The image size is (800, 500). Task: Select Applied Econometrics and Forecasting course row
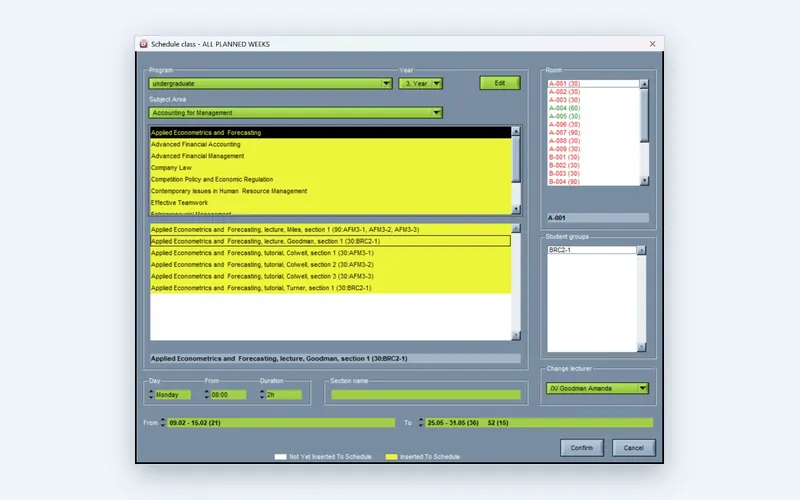pos(331,133)
